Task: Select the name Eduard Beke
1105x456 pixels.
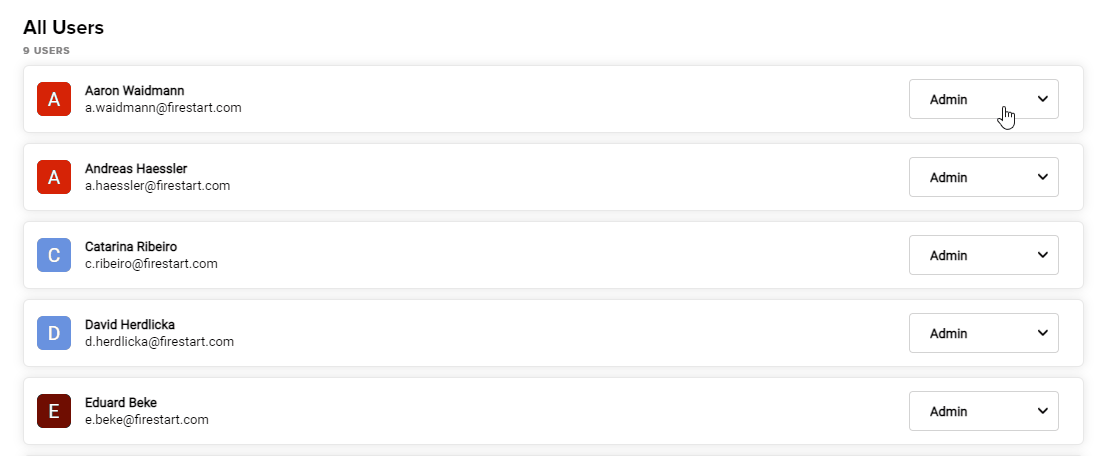Action: (121, 402)
